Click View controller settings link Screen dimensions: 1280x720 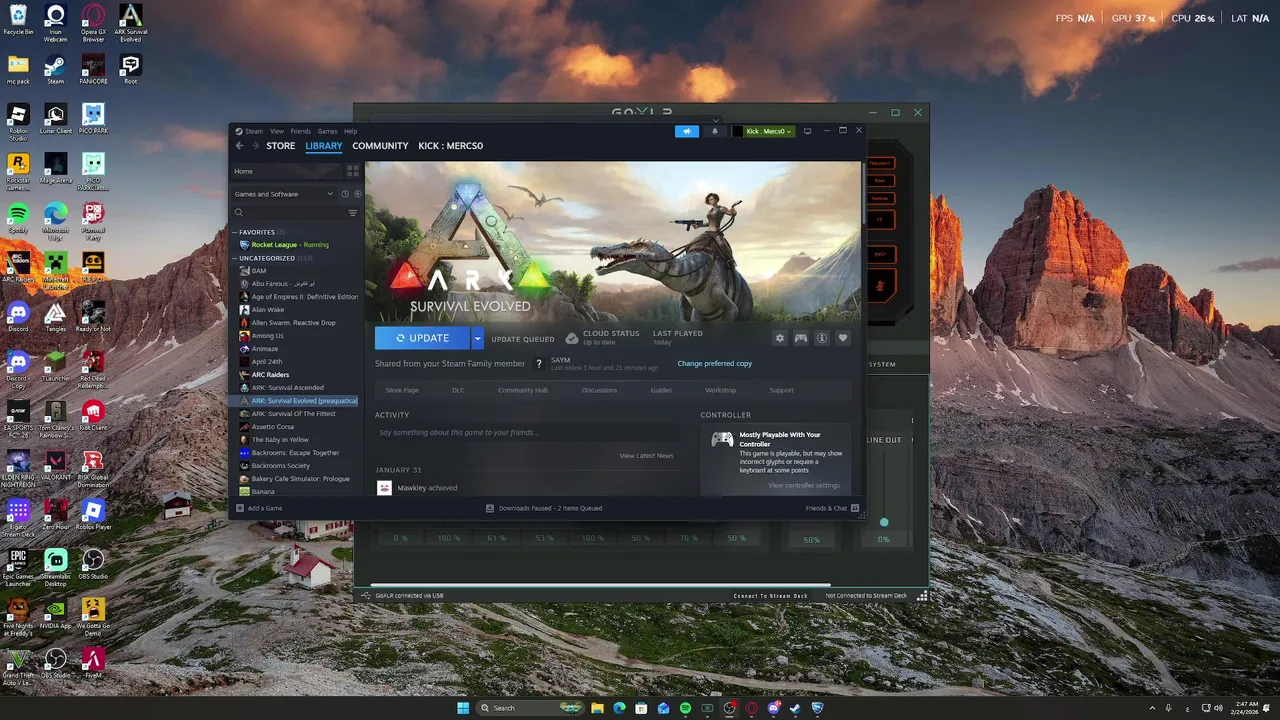click(x=804, y=486)
